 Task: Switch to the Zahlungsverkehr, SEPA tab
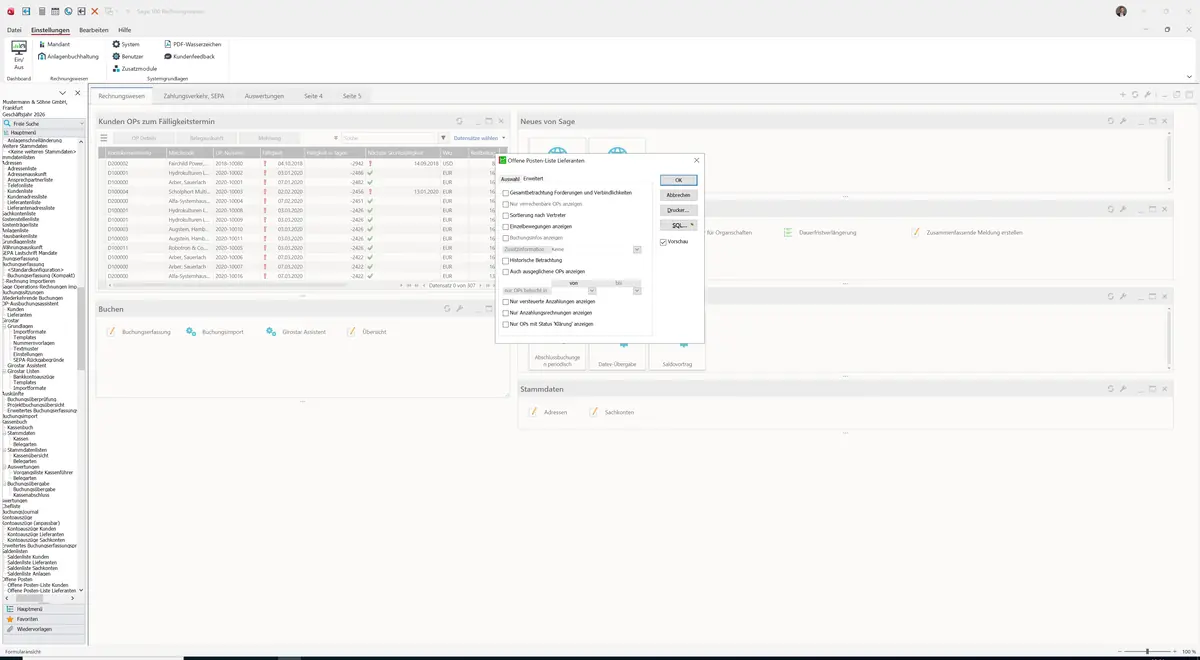(x=194, y=96)
